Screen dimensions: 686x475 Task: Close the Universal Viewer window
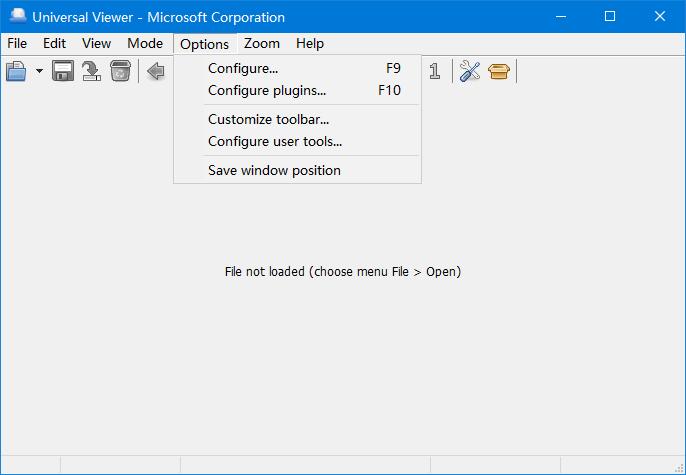(660, 17)
